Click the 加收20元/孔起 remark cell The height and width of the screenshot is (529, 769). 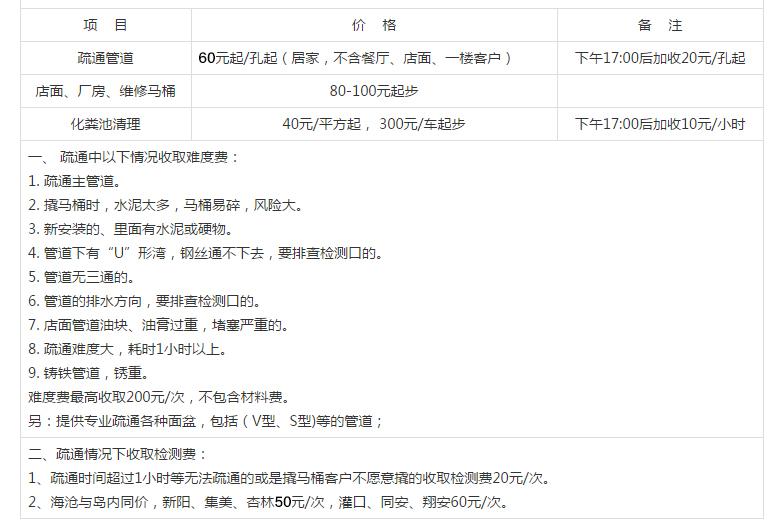click(660, 58)
